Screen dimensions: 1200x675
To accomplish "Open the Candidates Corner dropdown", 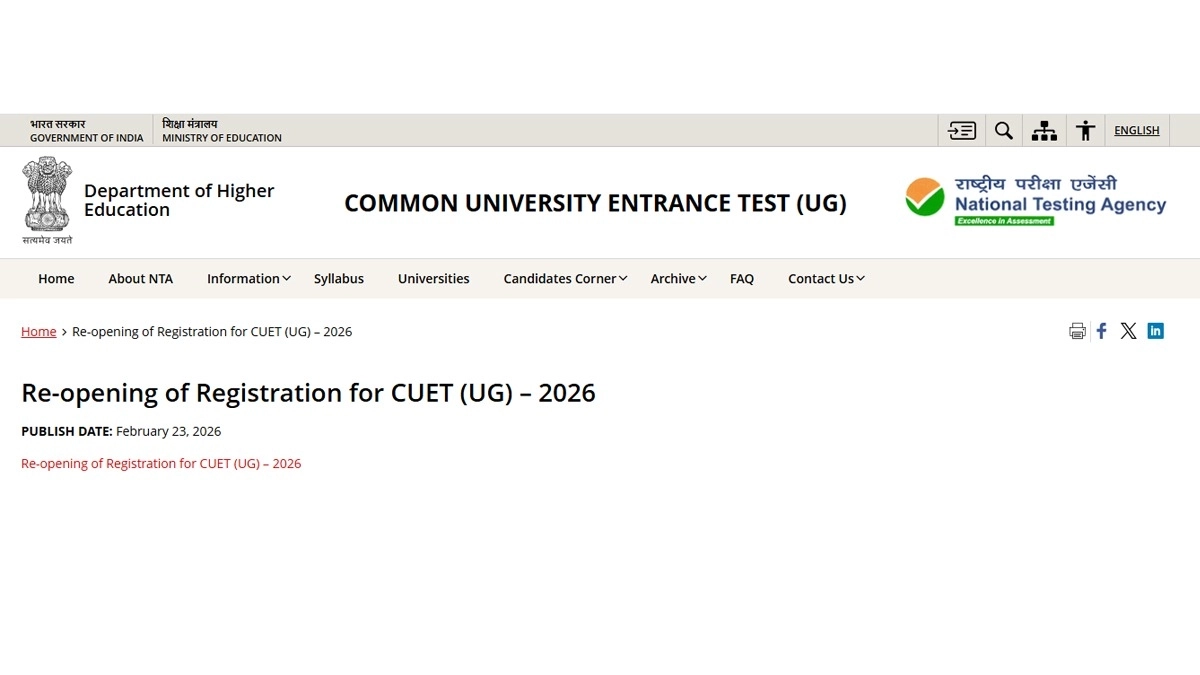I will tap(559, 278).
